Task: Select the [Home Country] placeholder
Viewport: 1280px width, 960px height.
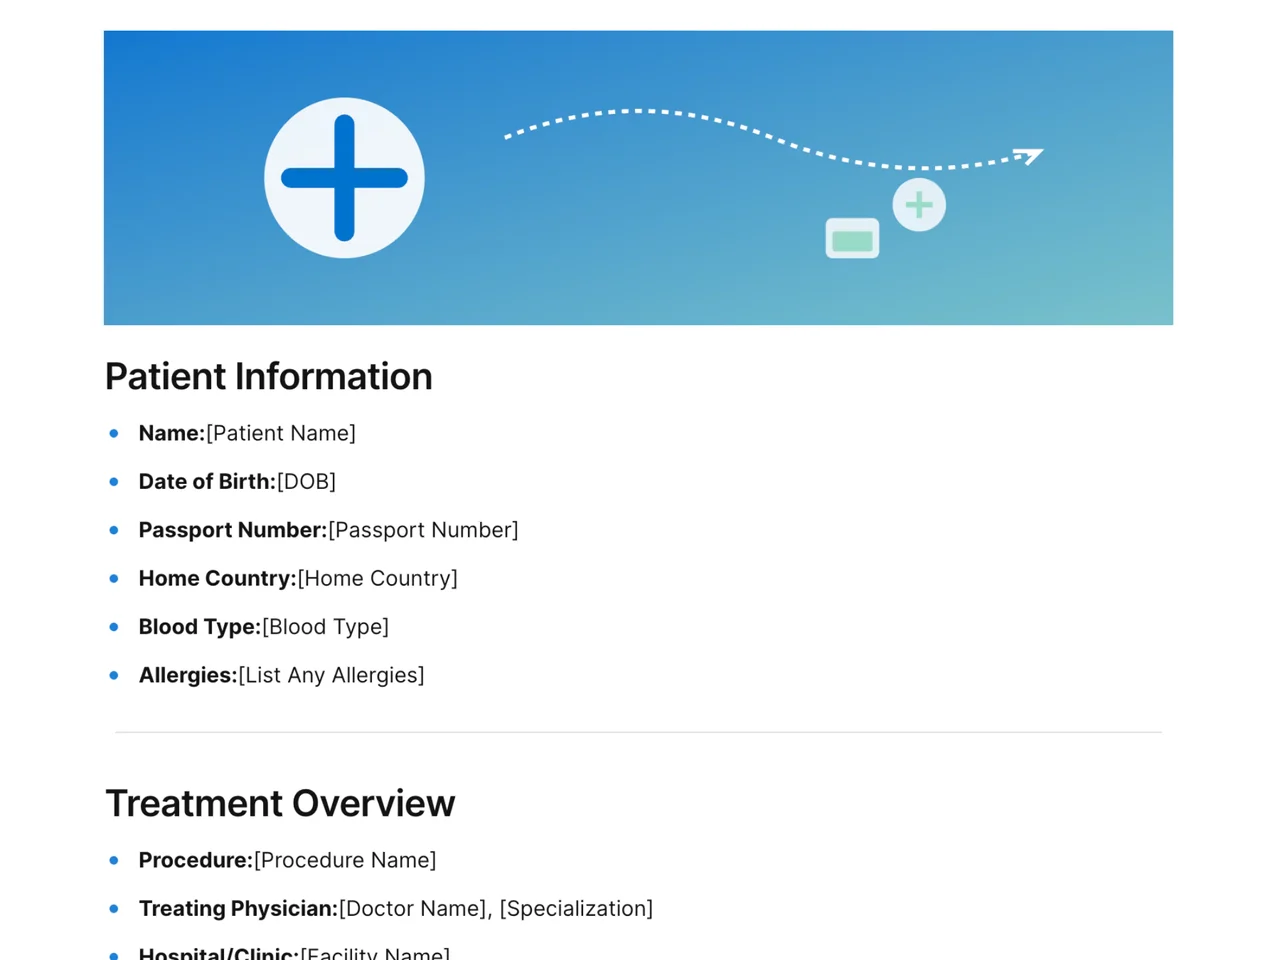Action: tap(378, 578)
